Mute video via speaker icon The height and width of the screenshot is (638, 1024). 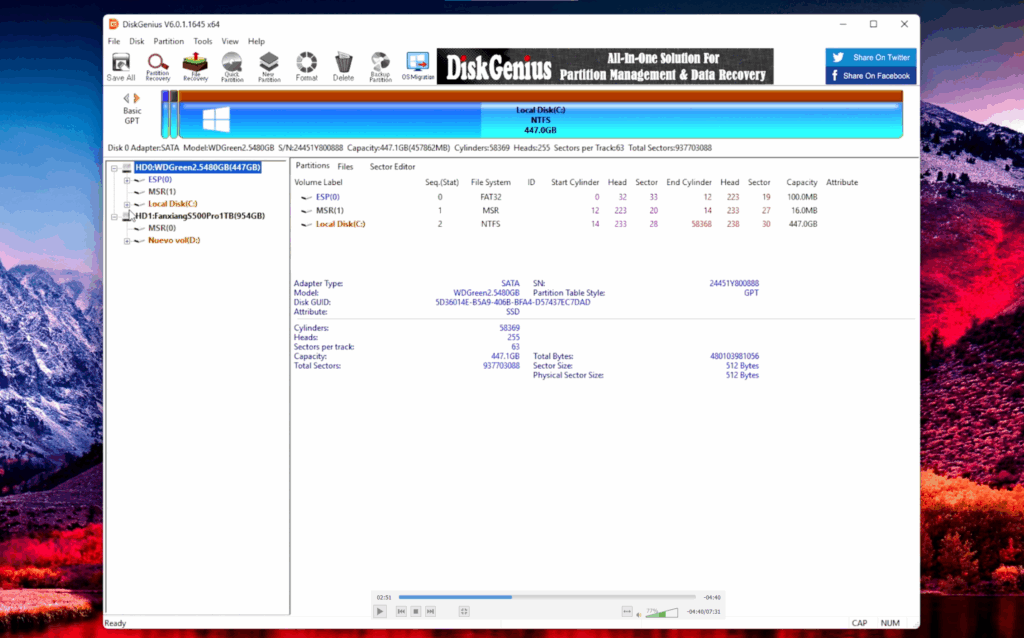[639, 614]
